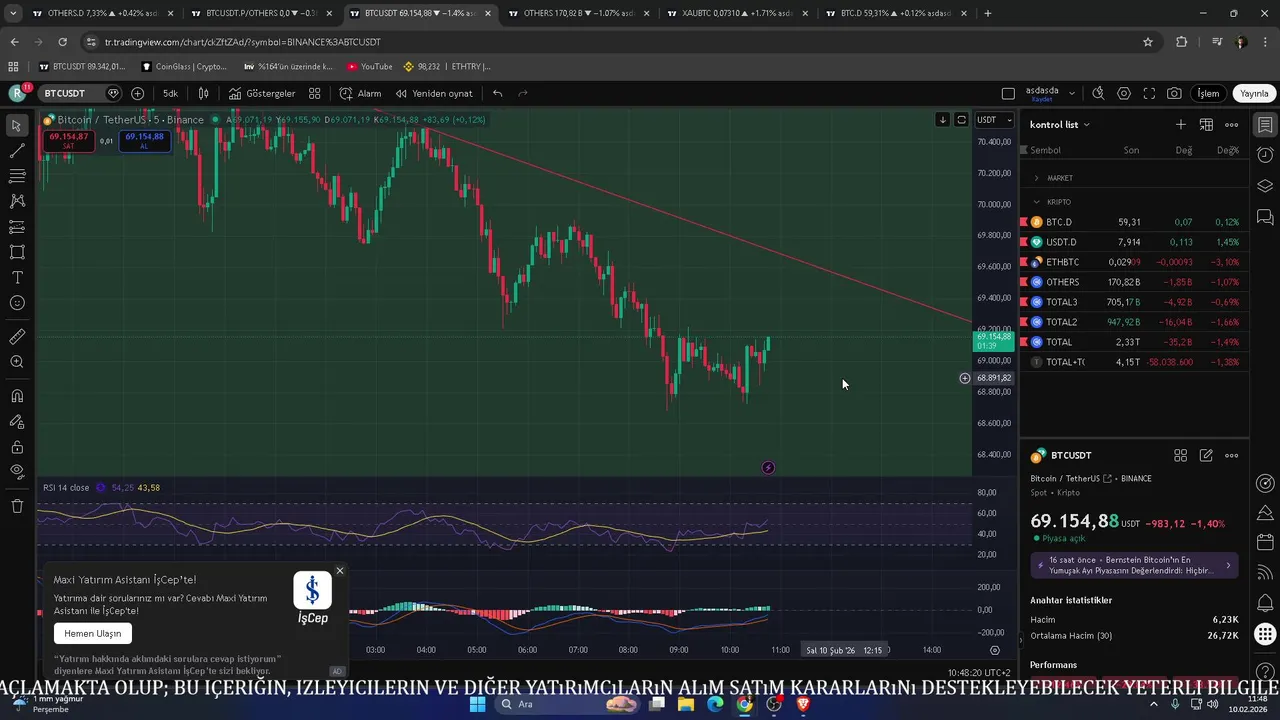The image size is (1280, 720).
Task: Collapse the KRIPTO watchlist section
Action: coord(1036,202)
